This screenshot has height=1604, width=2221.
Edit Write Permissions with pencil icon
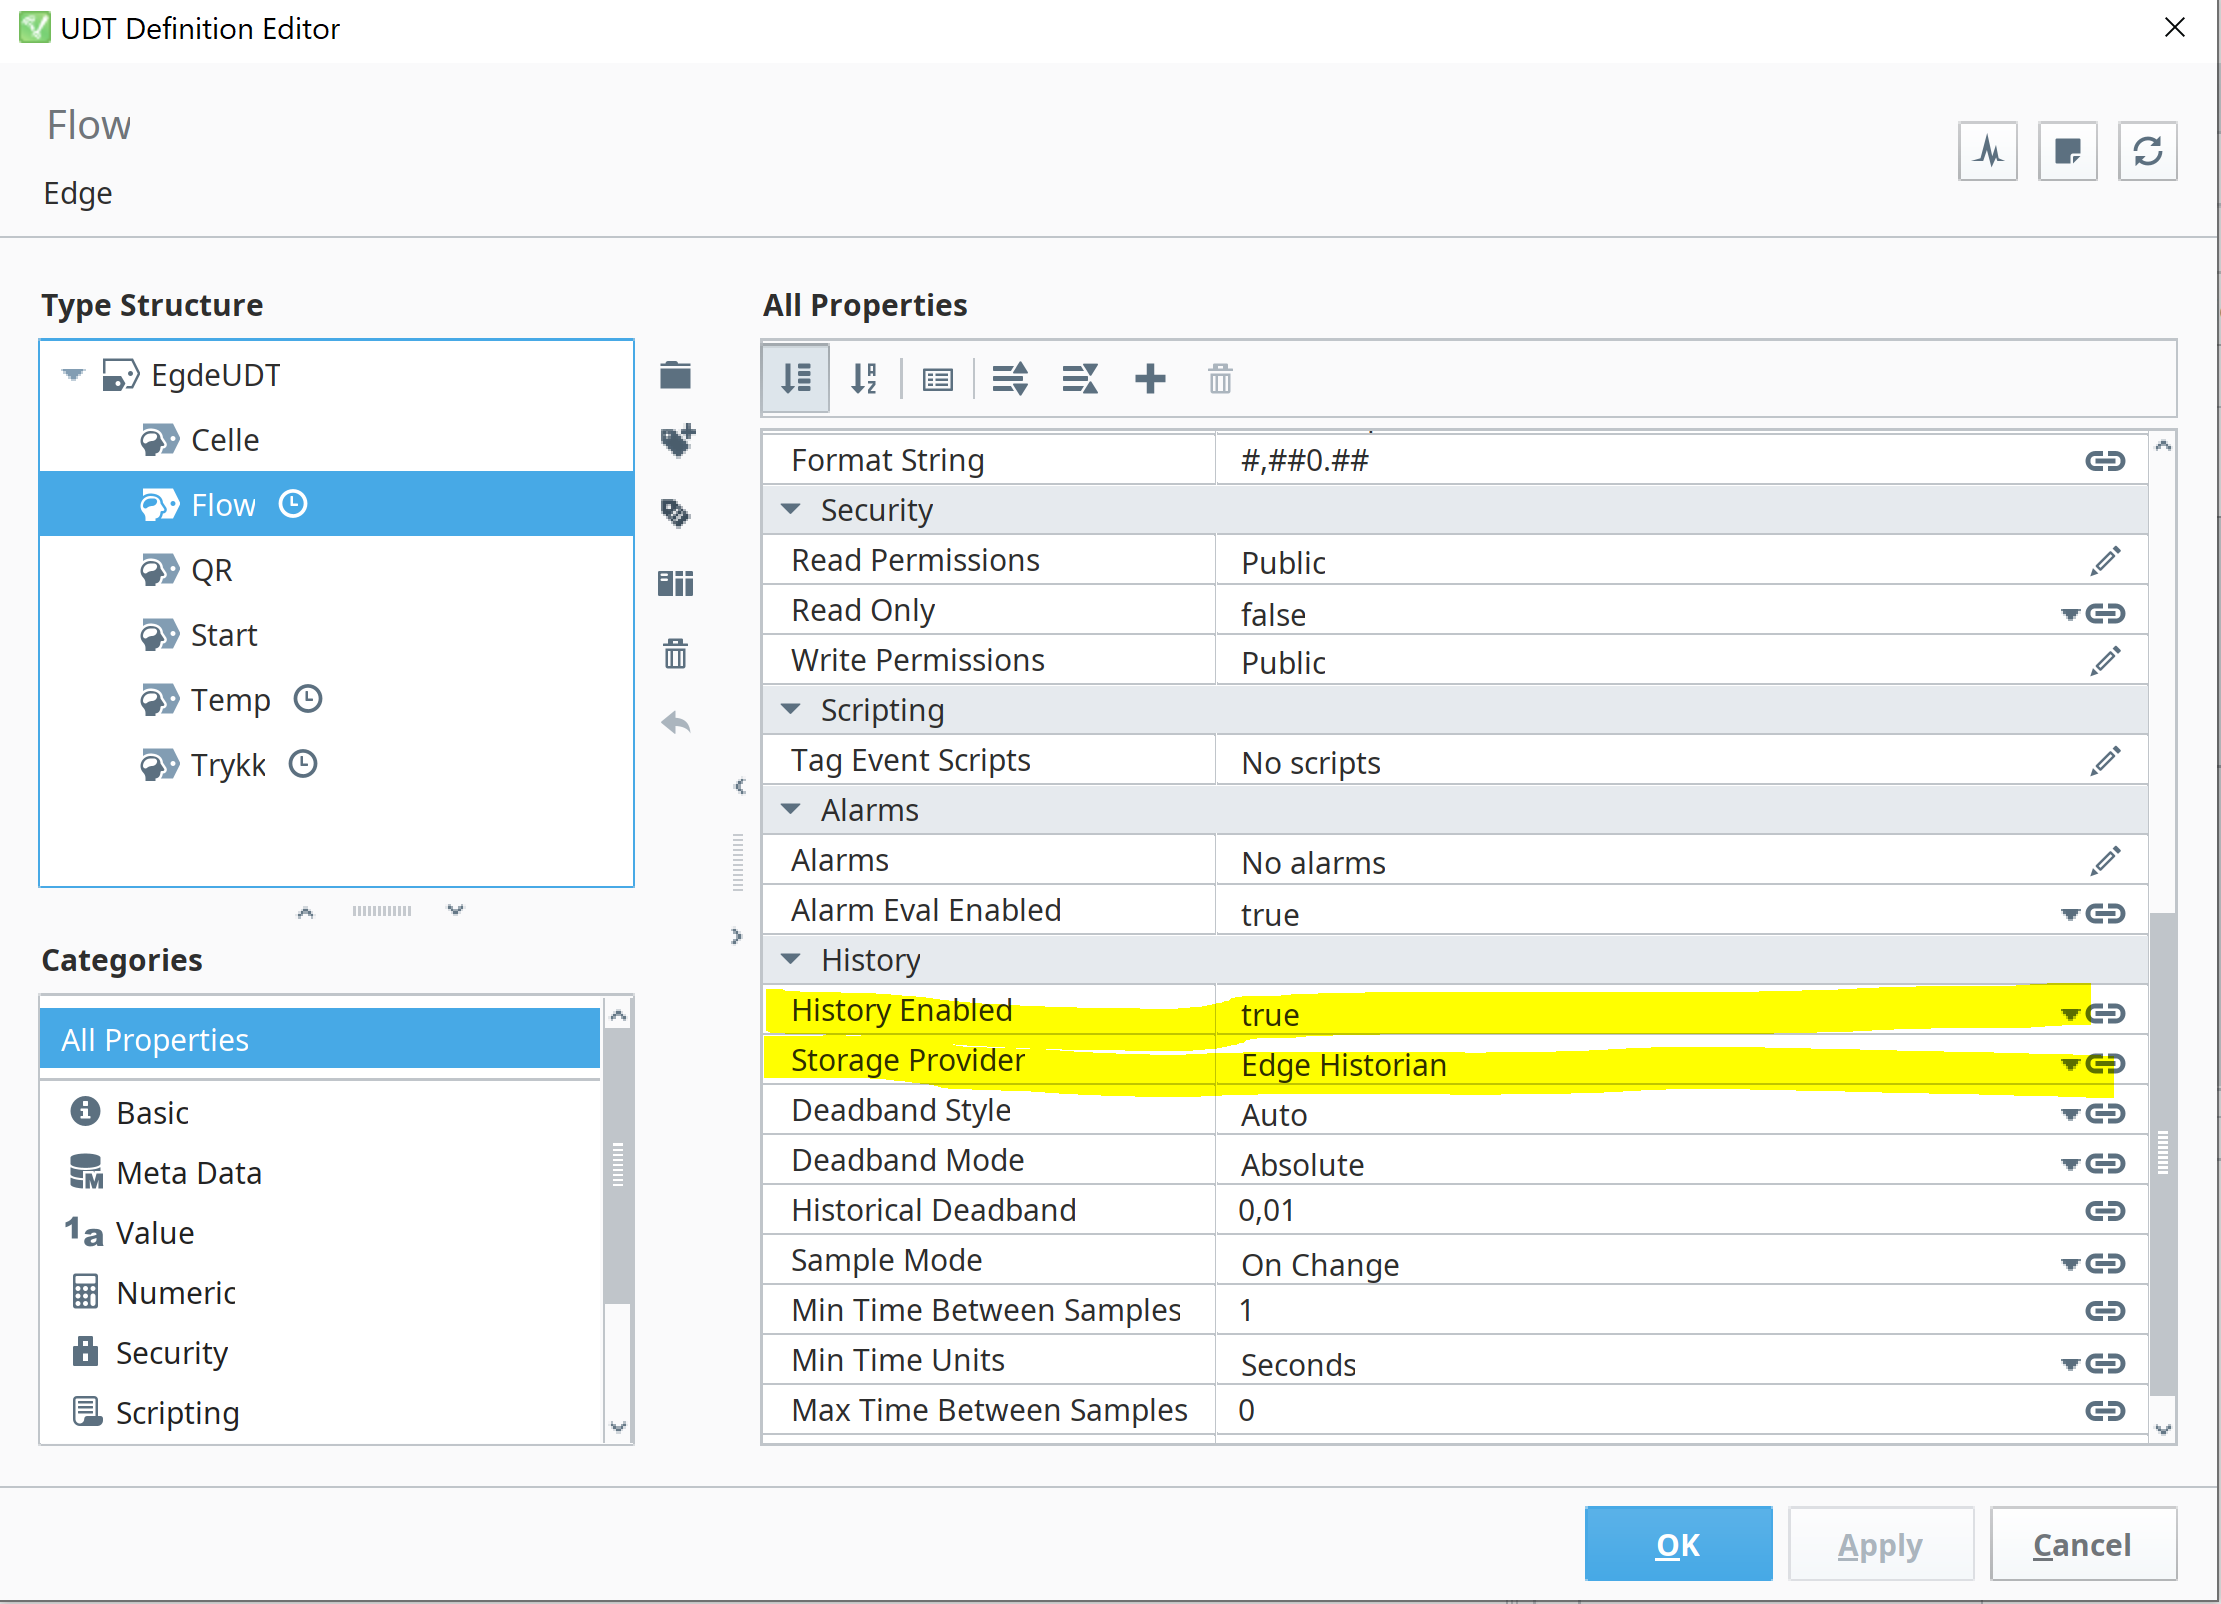point(2105,660)
